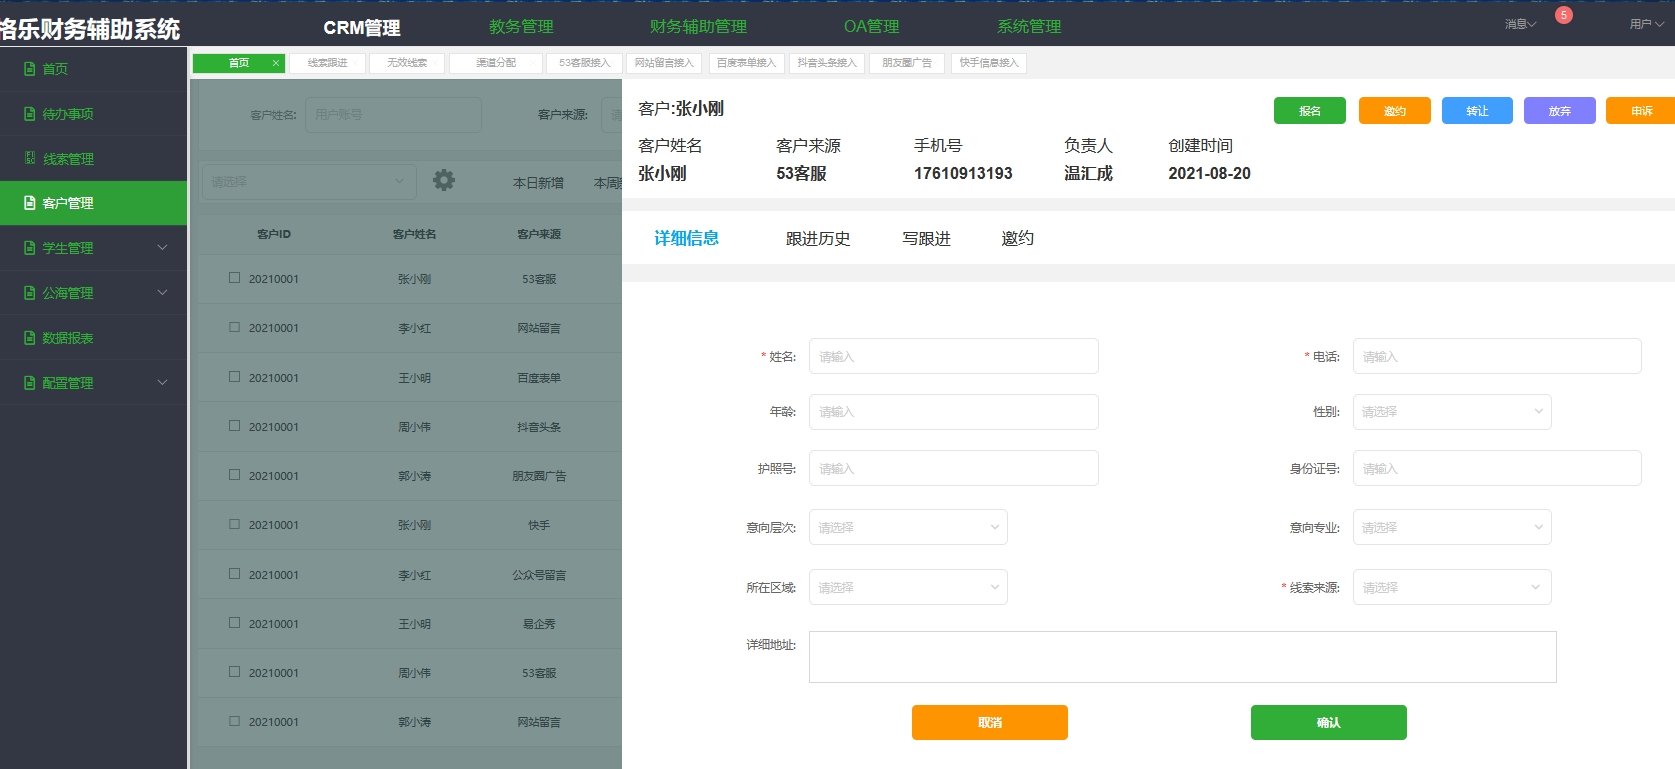Click the purple 放弃 button
1675x769 pixels.
tap(1560, 111)
